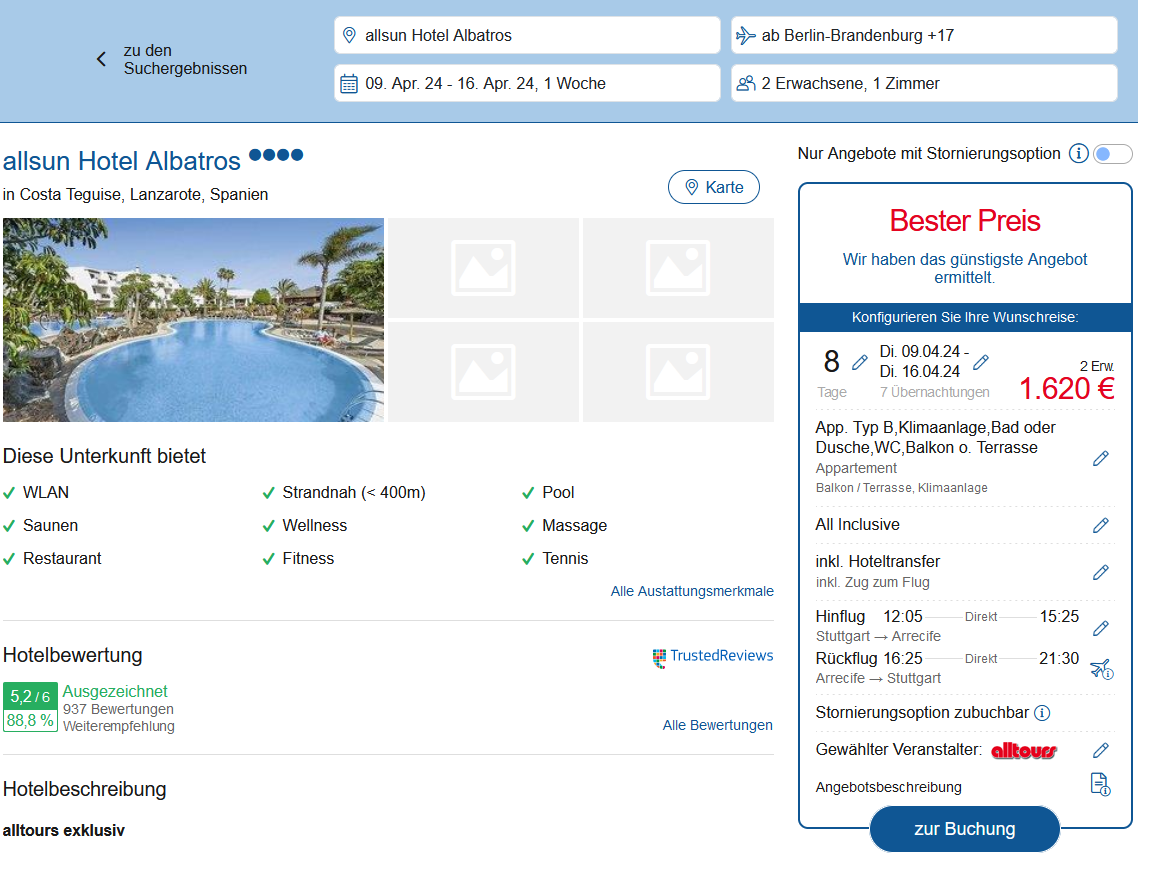Change the Veranstalter alltours via pencil icon
The image size is (1151, 869).
coord(1100,750)
